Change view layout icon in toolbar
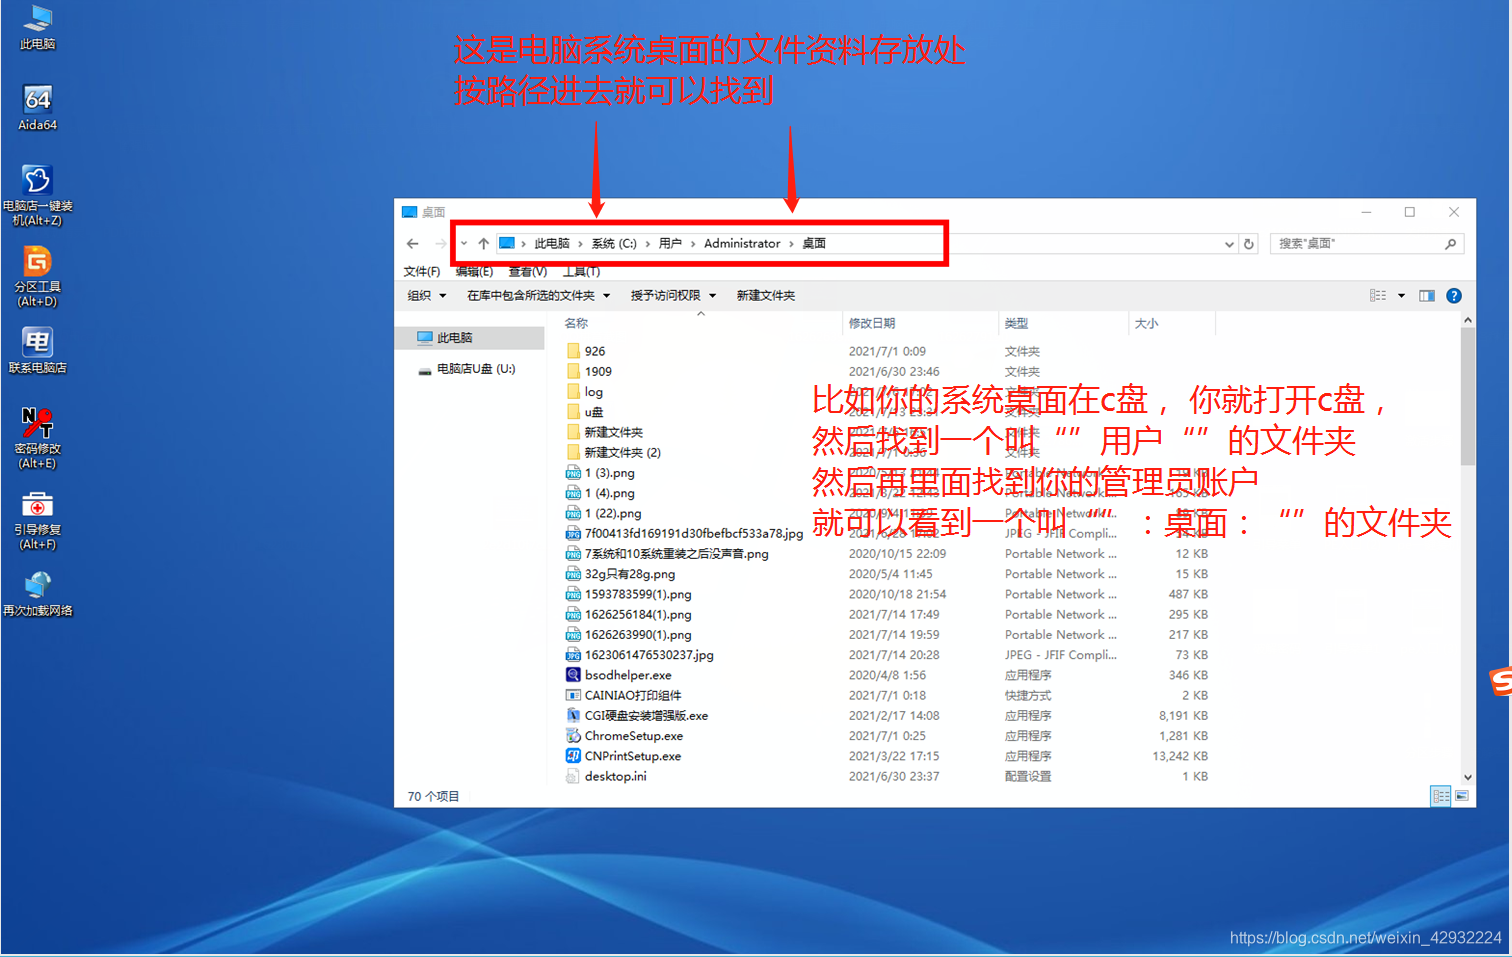The image size is (1512, 957). click(1378, 295)
